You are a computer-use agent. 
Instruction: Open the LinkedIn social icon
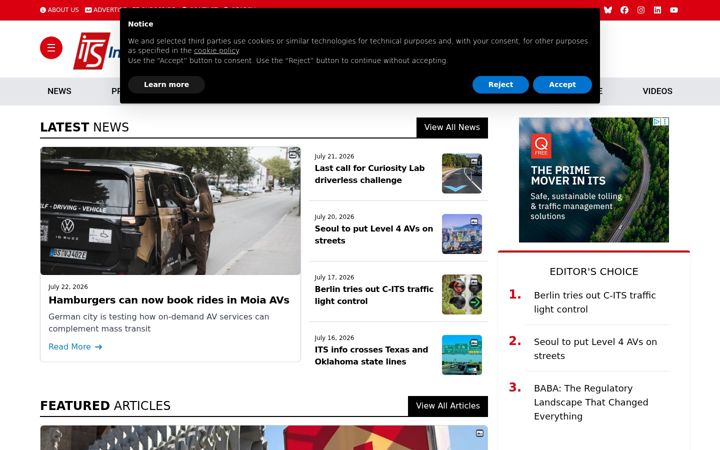pyautogui.click(x=658, y=10)
